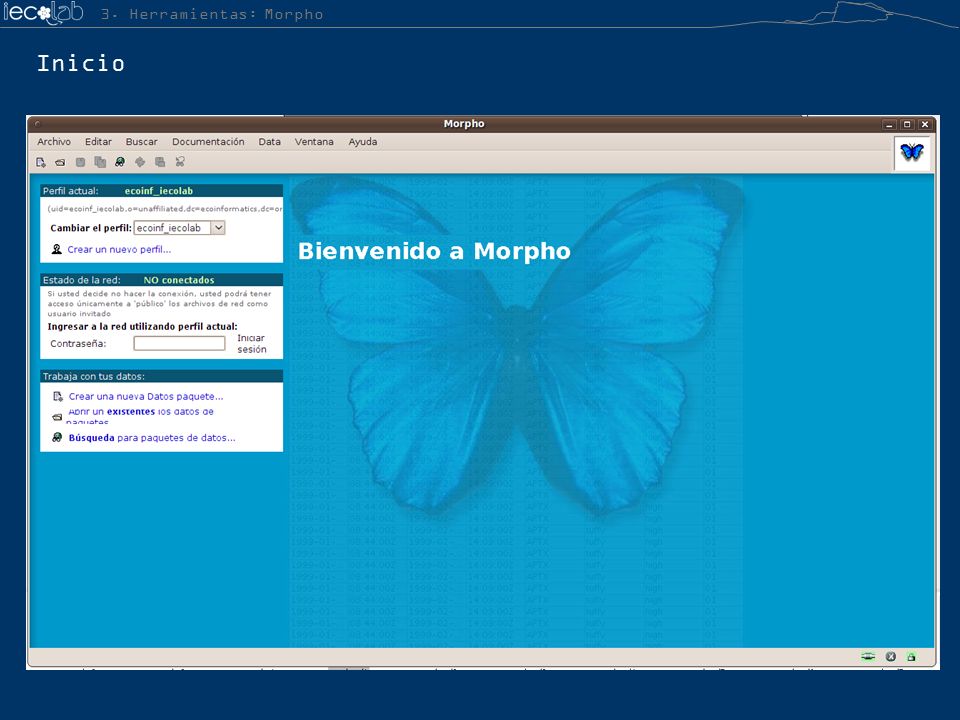
Task: Click the greyed diamond-shaped toolbar icon
Action: click(140, 162)
